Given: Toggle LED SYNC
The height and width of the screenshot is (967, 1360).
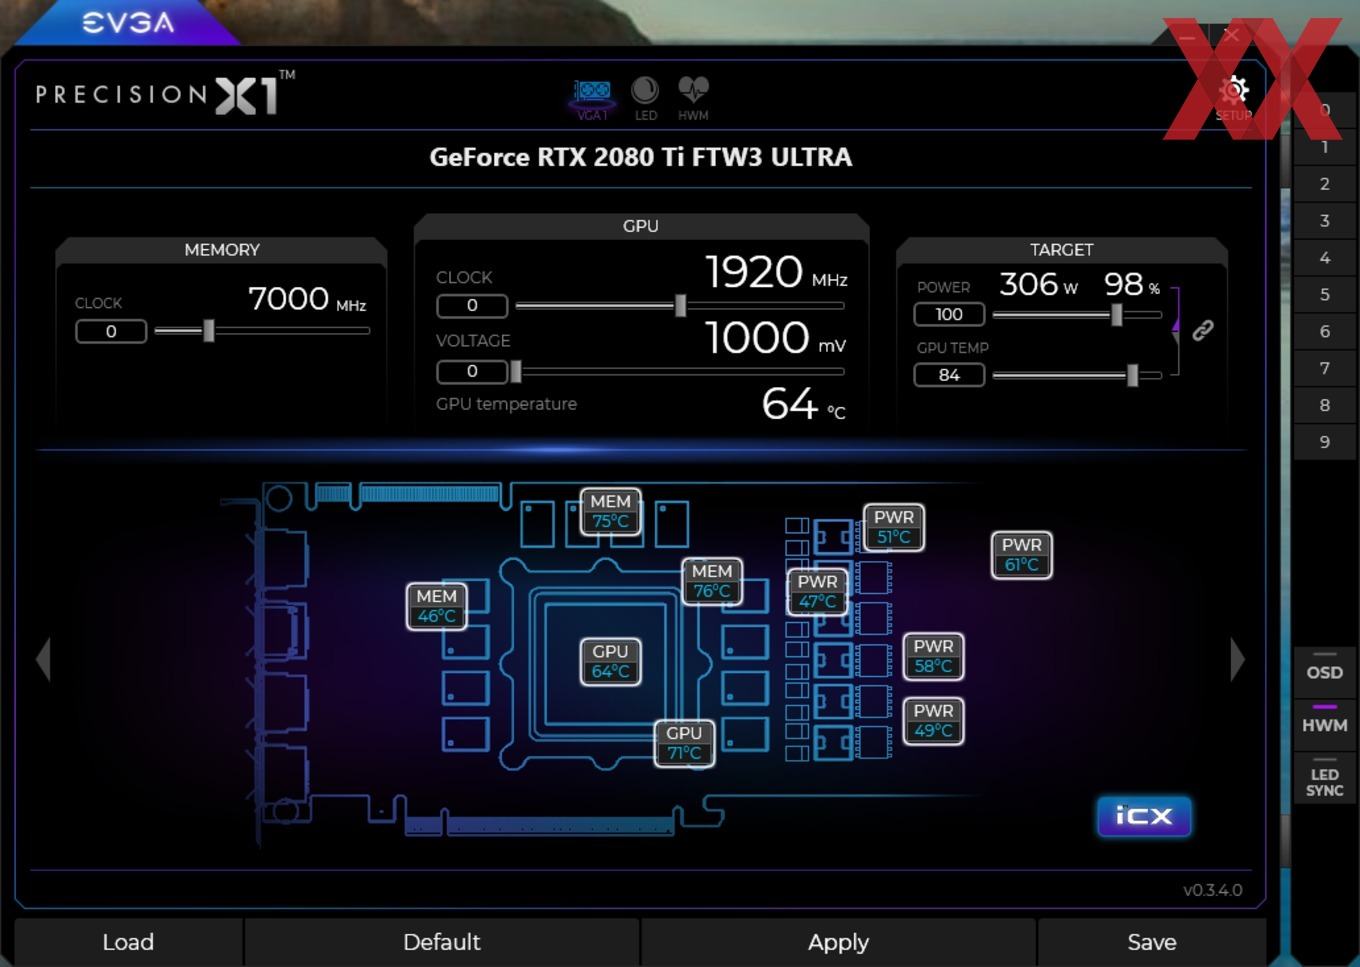Looking at the screenshot, I should [1325, 779].
